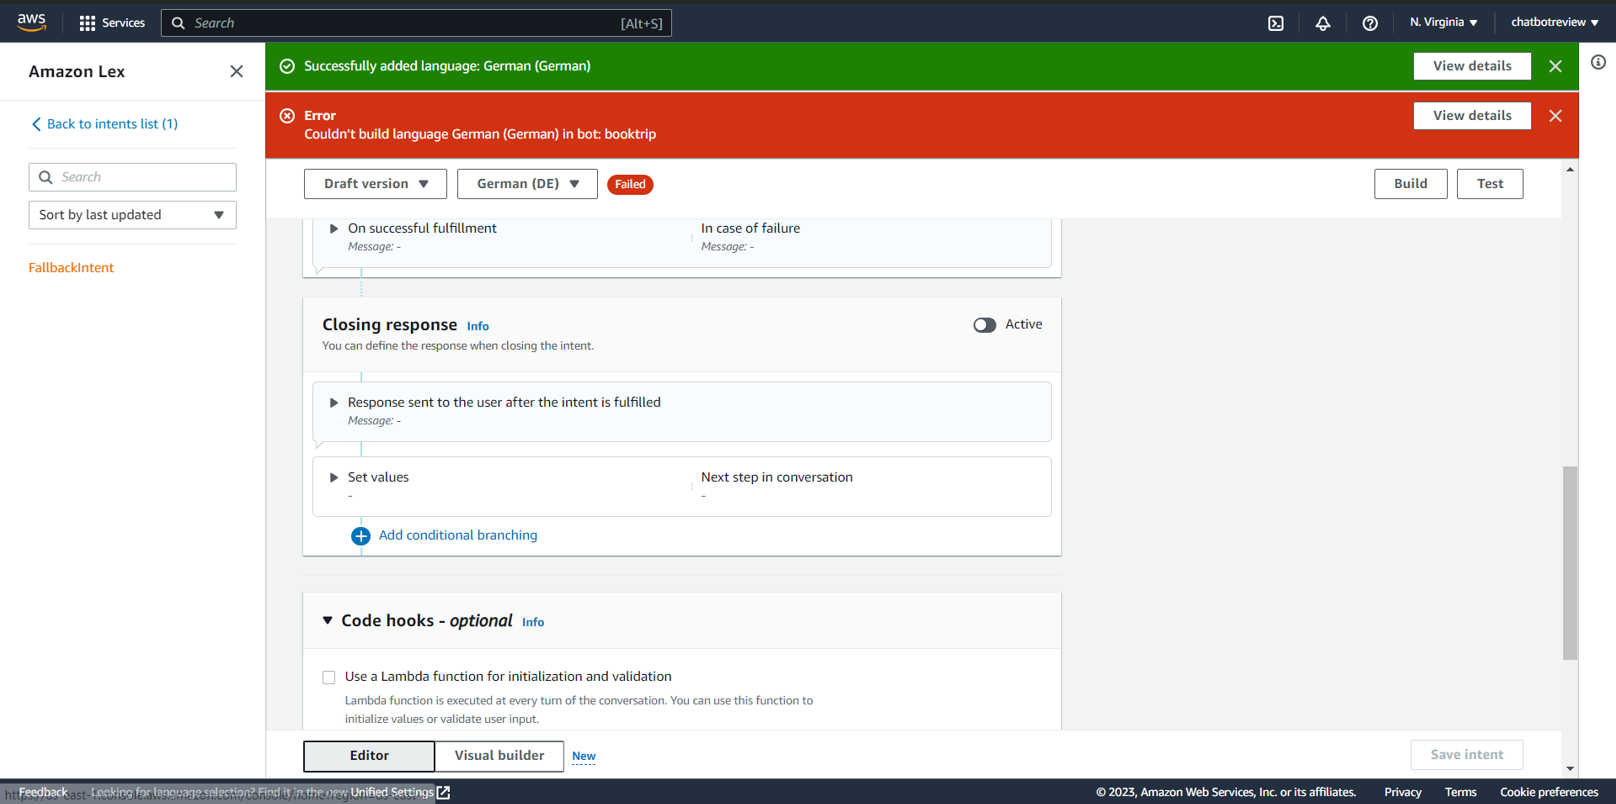Open the Draft version dropdown
Screen dimensions: 1616x804
pos(375,184)
